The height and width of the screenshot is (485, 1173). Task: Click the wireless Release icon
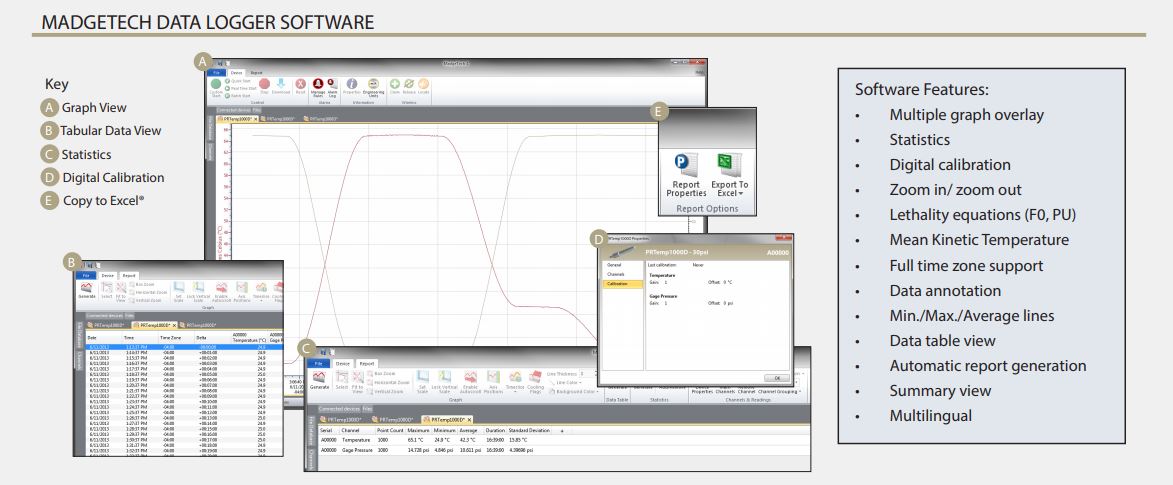pyautogui.click(x=409, y=84)
